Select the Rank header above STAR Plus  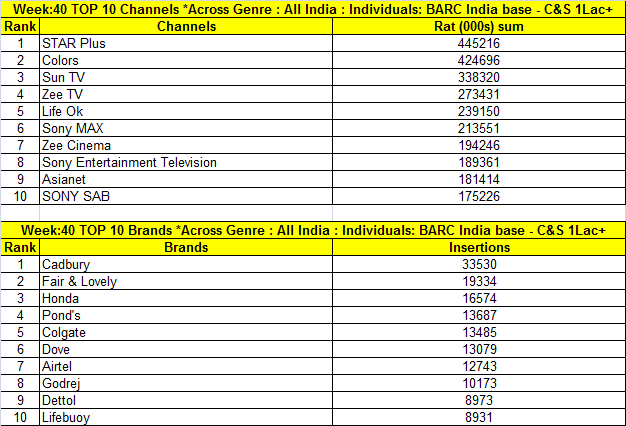pyautogui.click(x=20, y=26)
